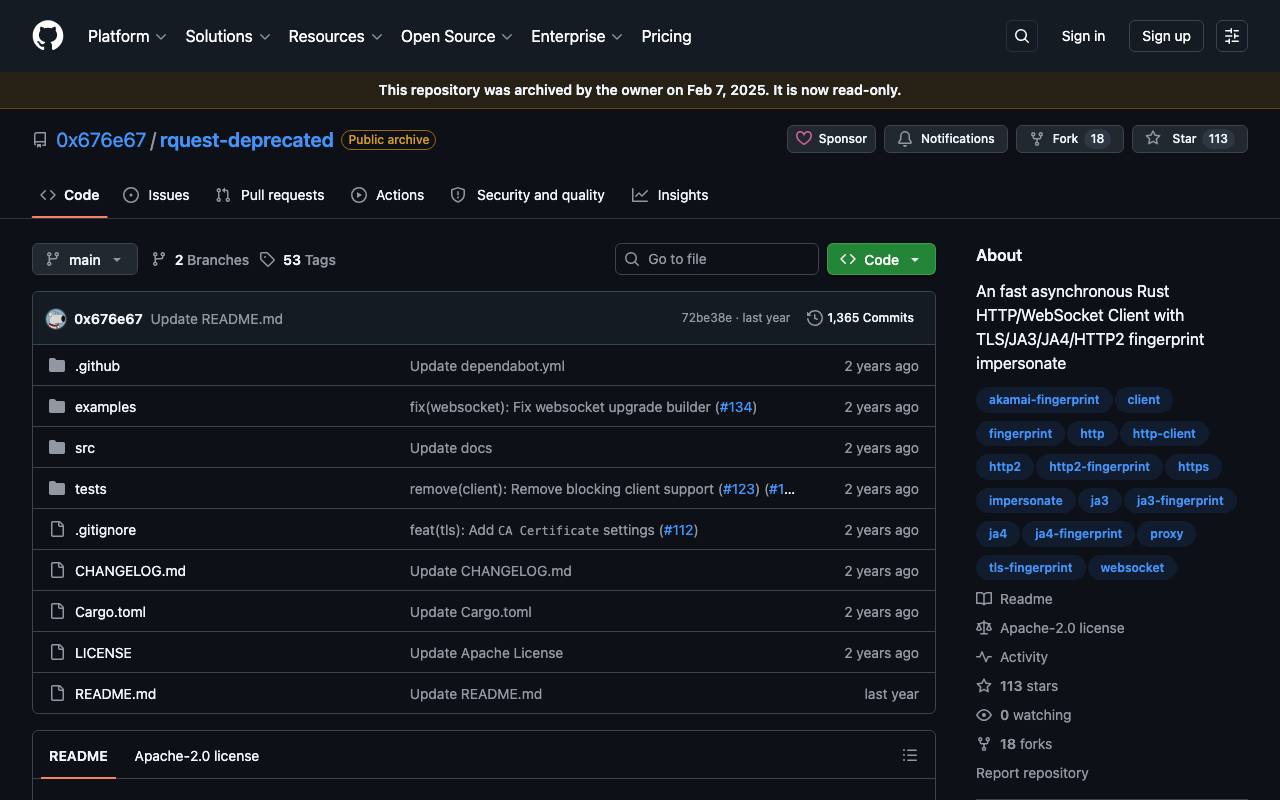1280x800 pixels.
Task: Star the repository with Star button
Action: tap(1190, 139)
